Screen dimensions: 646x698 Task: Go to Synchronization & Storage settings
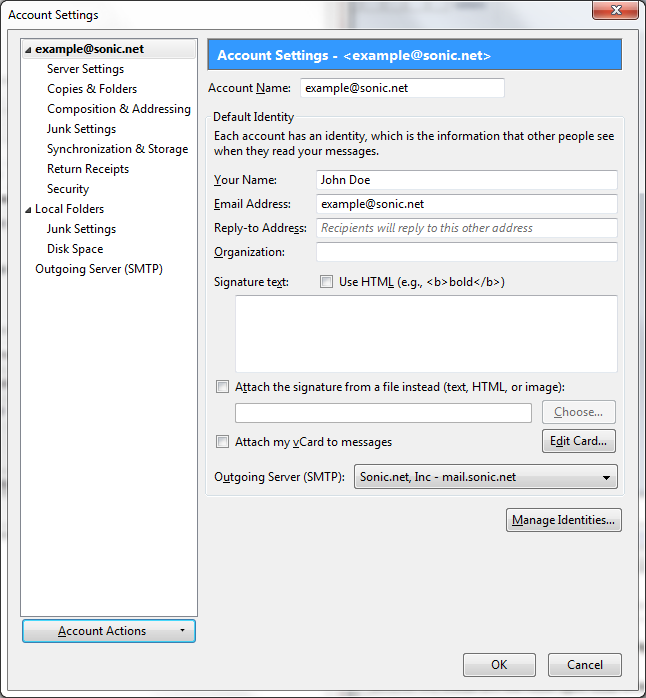tap(117, 149)
